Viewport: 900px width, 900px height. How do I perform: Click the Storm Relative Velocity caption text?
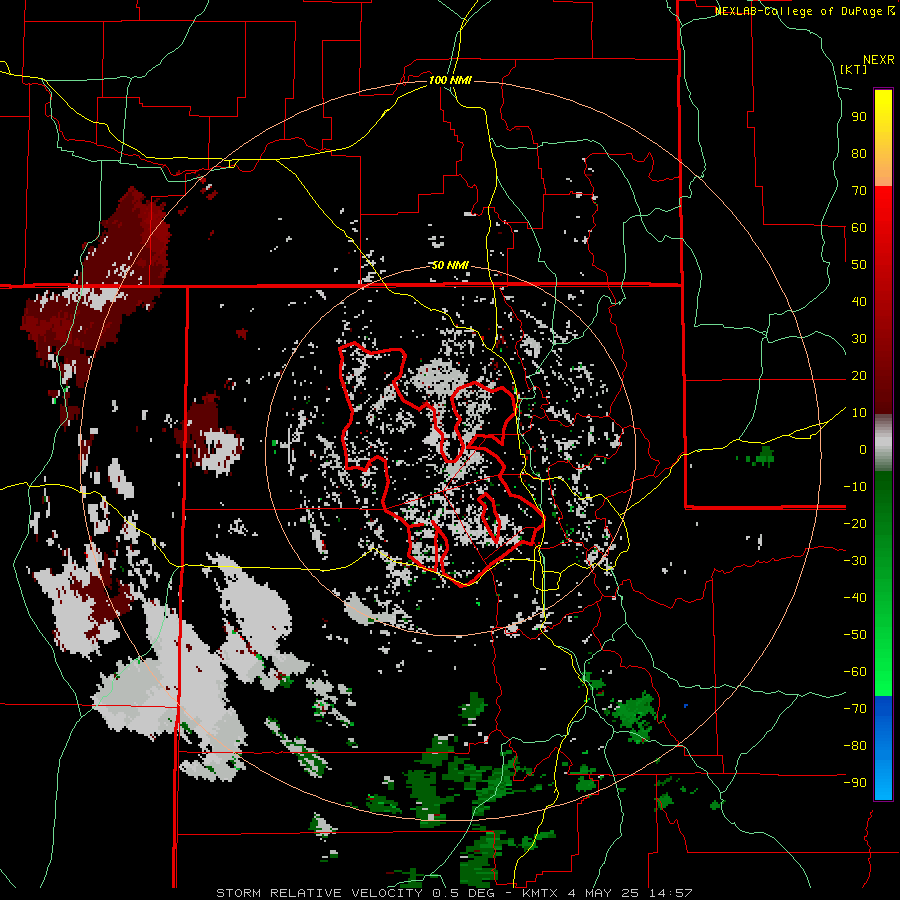pyautogui.click(x=454, y=893)
